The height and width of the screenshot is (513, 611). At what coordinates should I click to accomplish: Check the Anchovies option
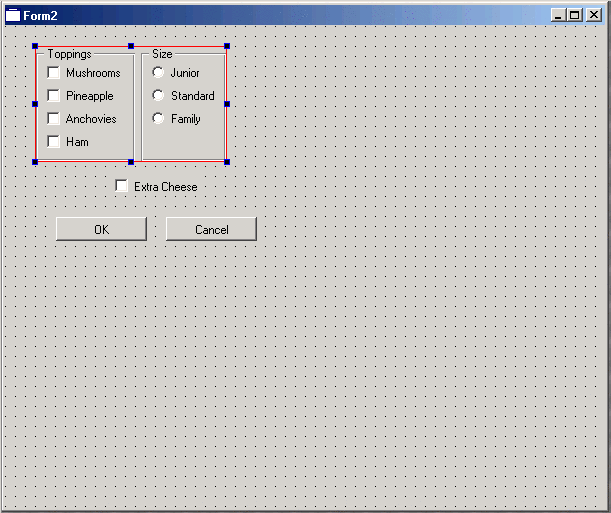click(54, 119)
